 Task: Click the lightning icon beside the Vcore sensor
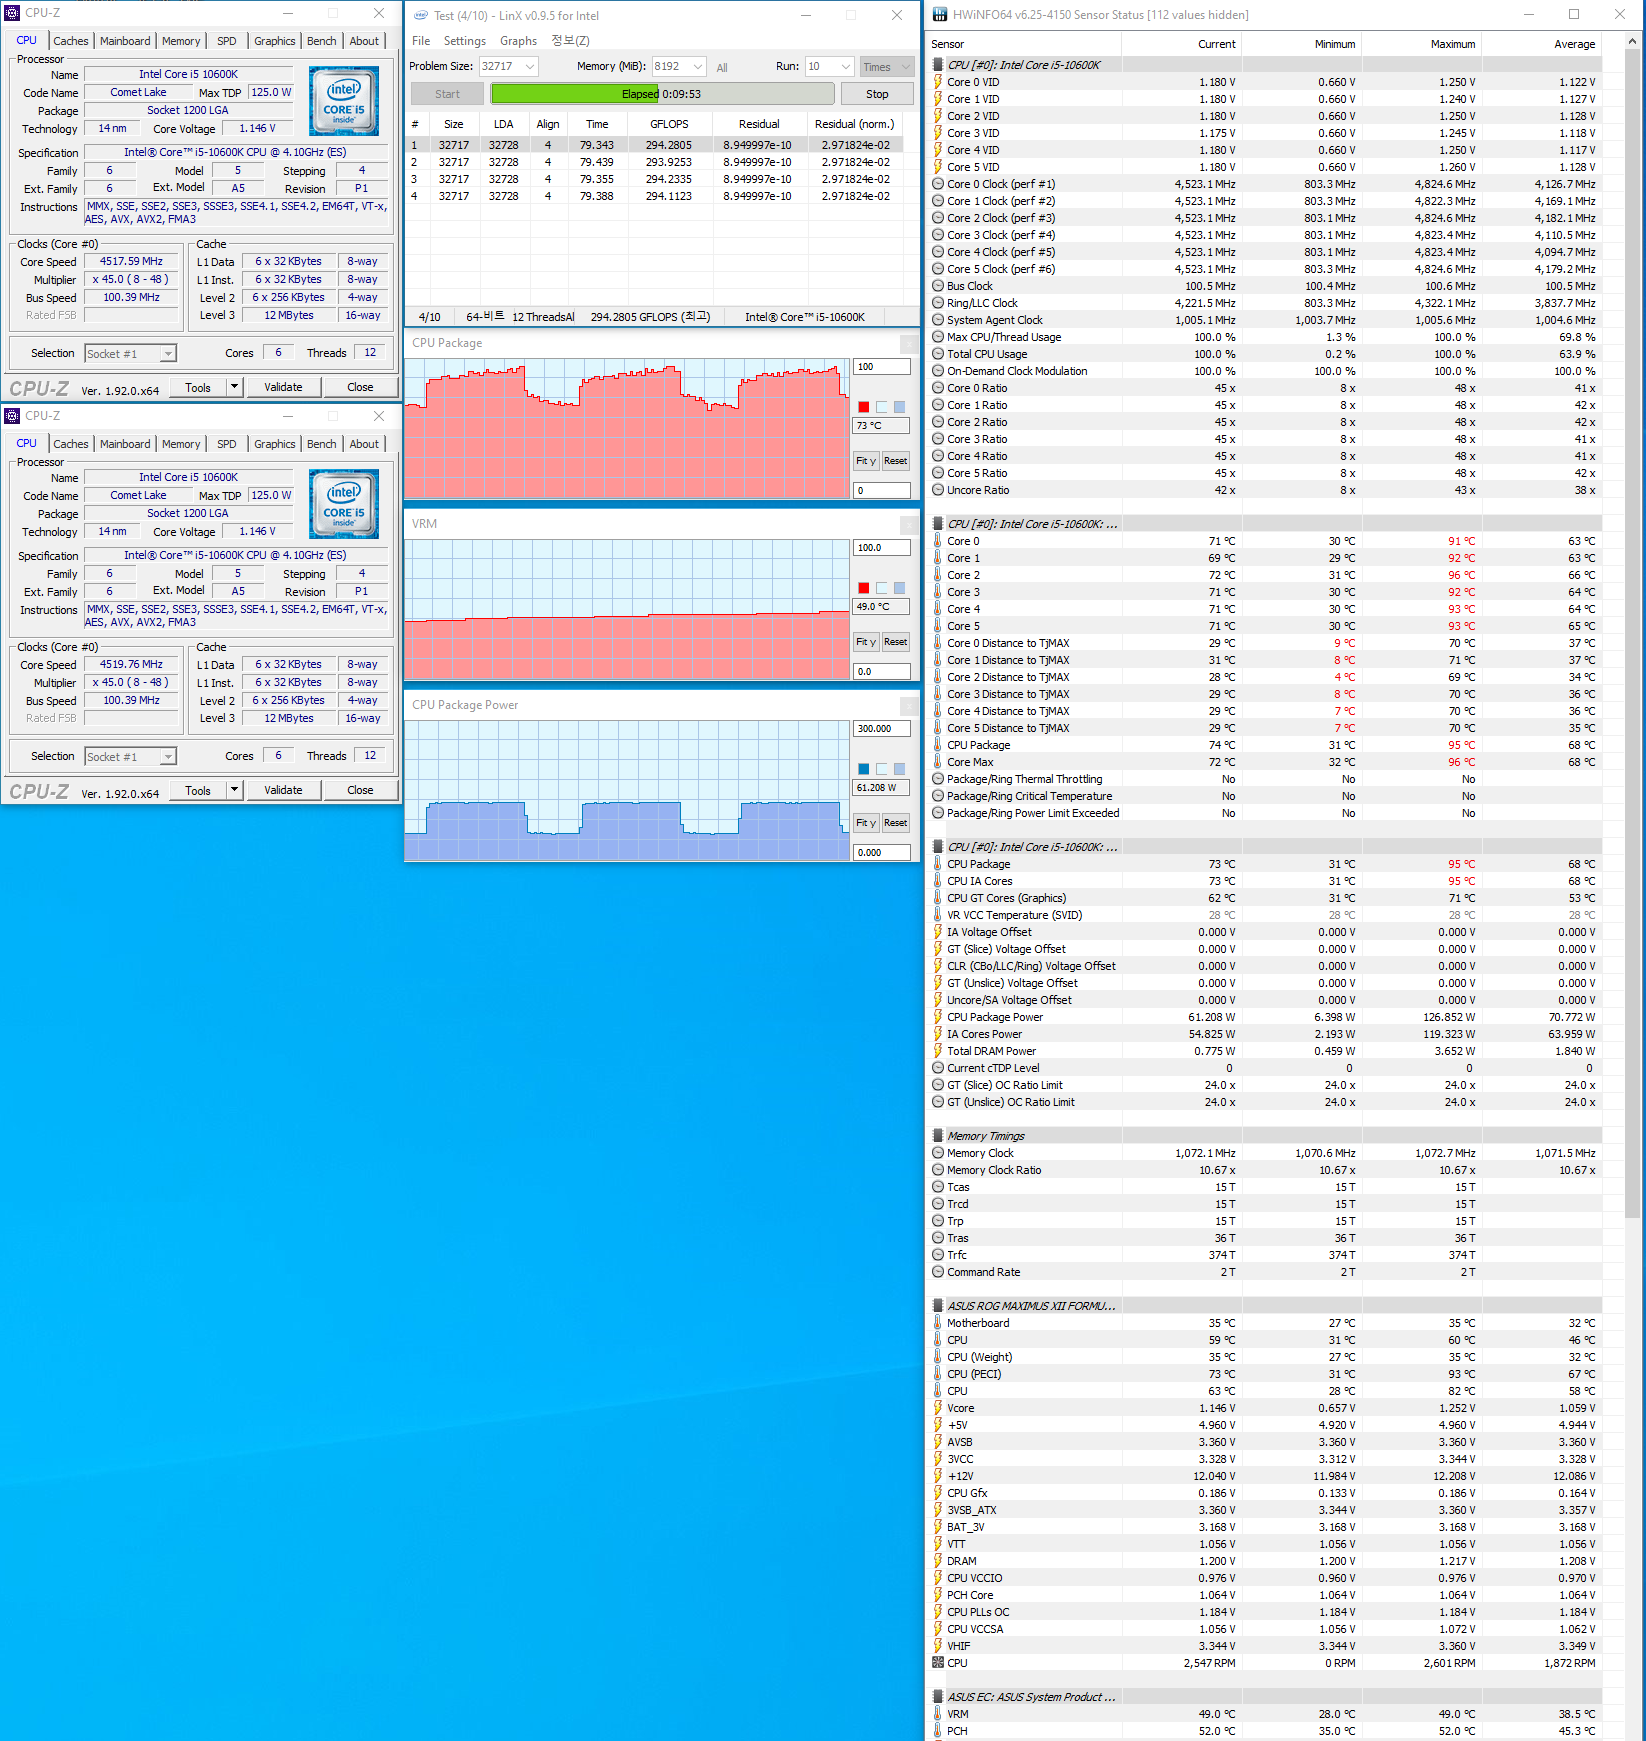(938, 1408)
